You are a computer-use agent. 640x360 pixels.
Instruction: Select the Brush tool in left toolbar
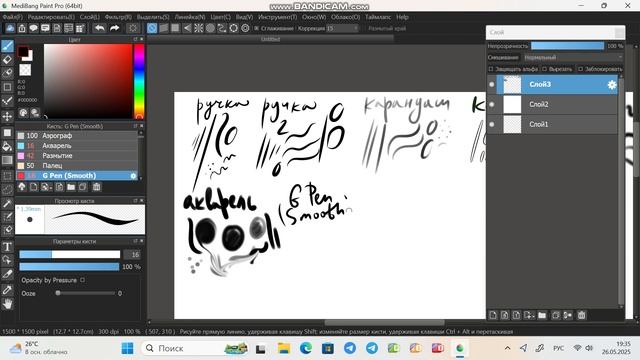pos(7,46)
